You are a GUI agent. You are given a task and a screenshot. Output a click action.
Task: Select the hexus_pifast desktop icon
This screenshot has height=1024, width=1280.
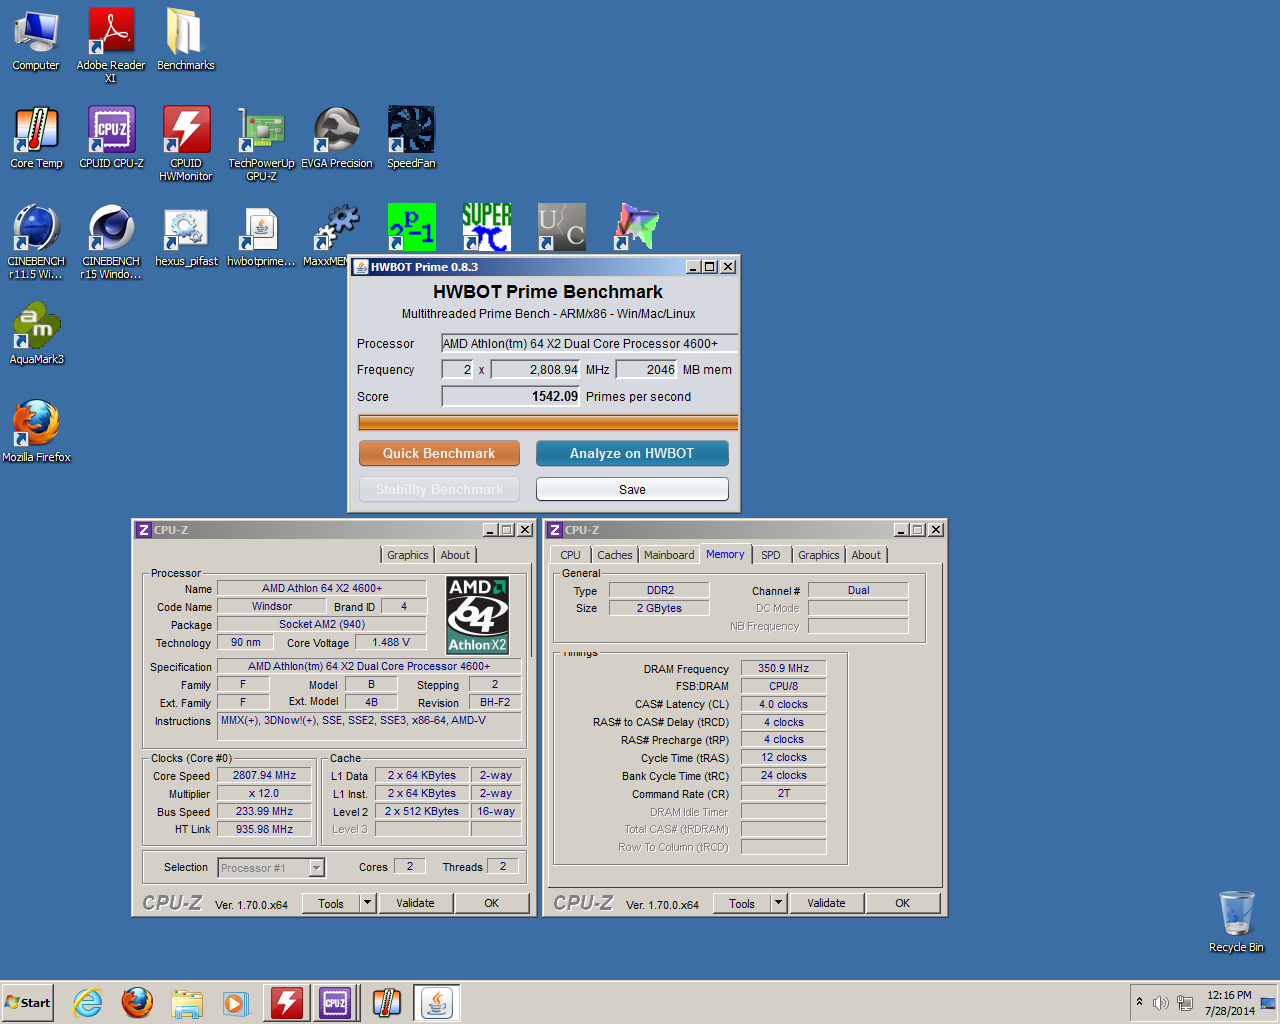186,236
